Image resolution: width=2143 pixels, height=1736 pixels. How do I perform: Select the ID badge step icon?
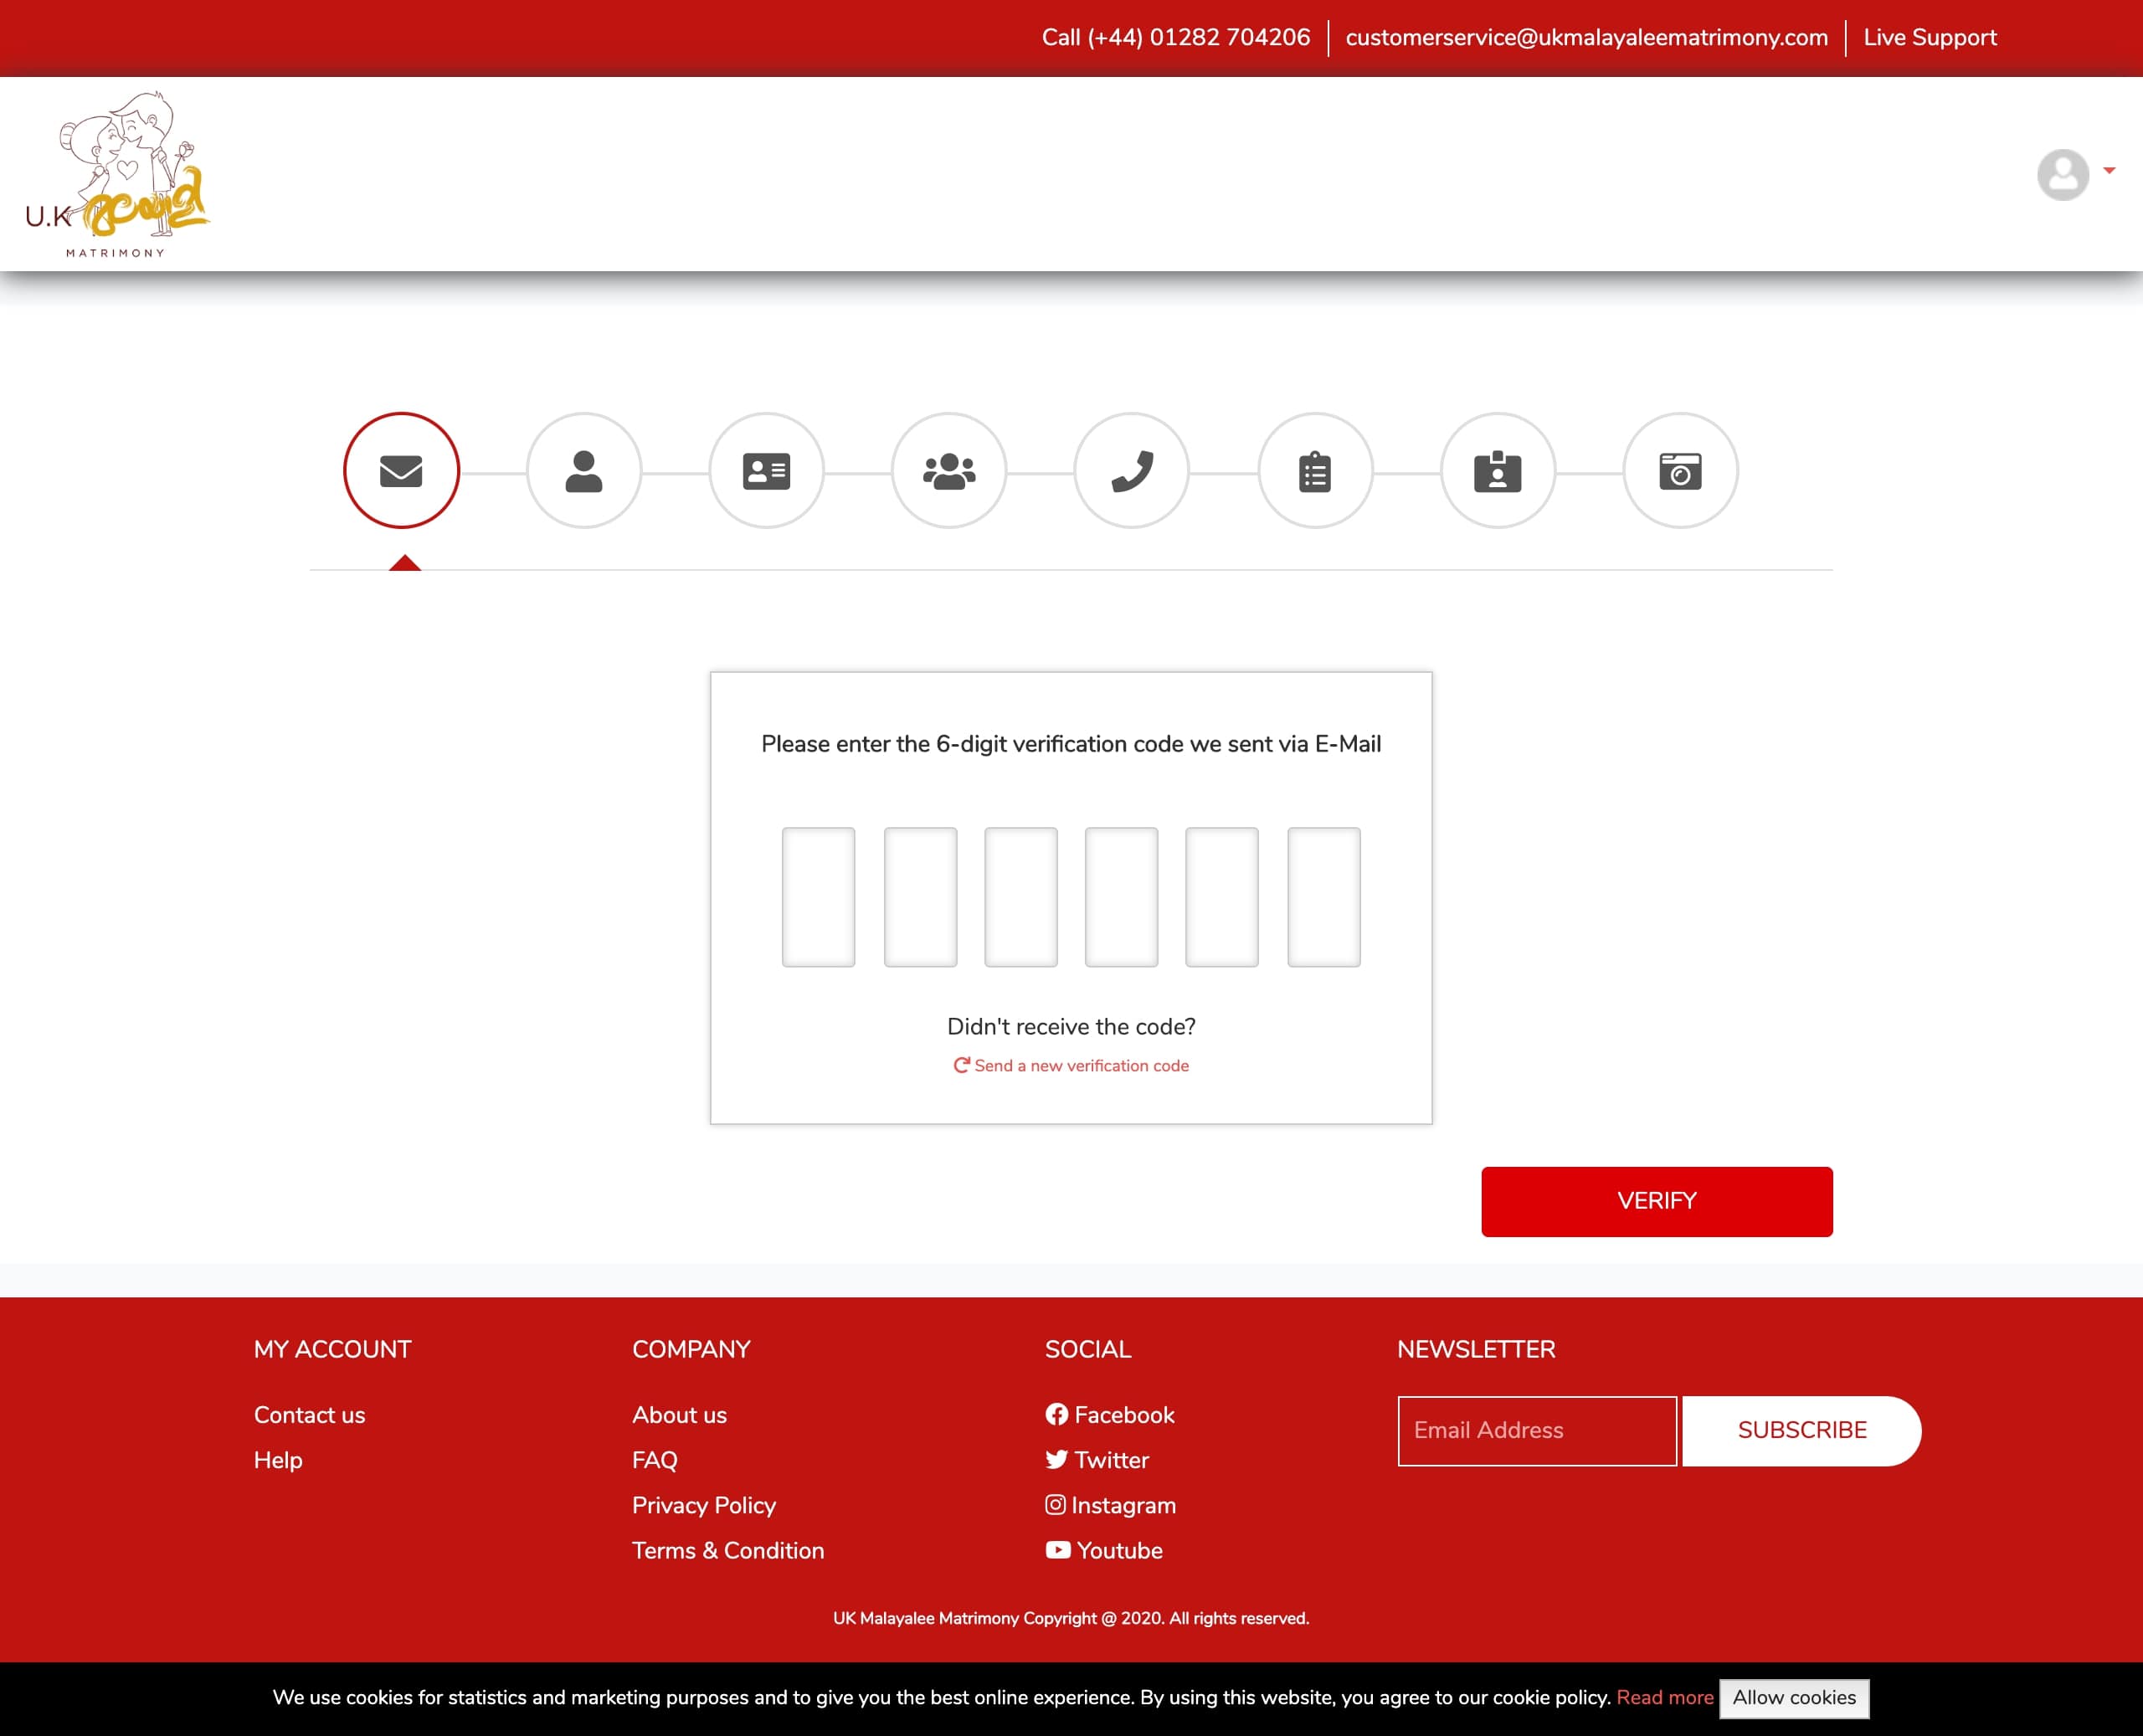click(1497, 470)
